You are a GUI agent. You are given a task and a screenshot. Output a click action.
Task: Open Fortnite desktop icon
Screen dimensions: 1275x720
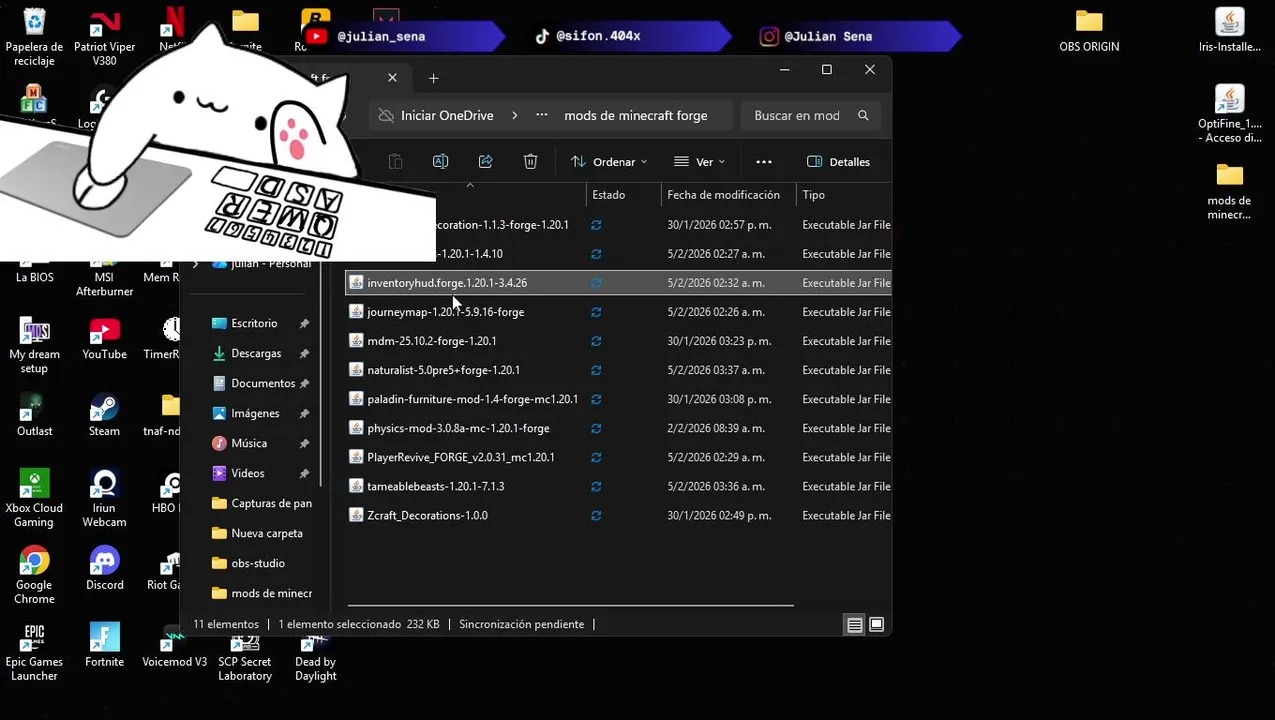point(104,646)
